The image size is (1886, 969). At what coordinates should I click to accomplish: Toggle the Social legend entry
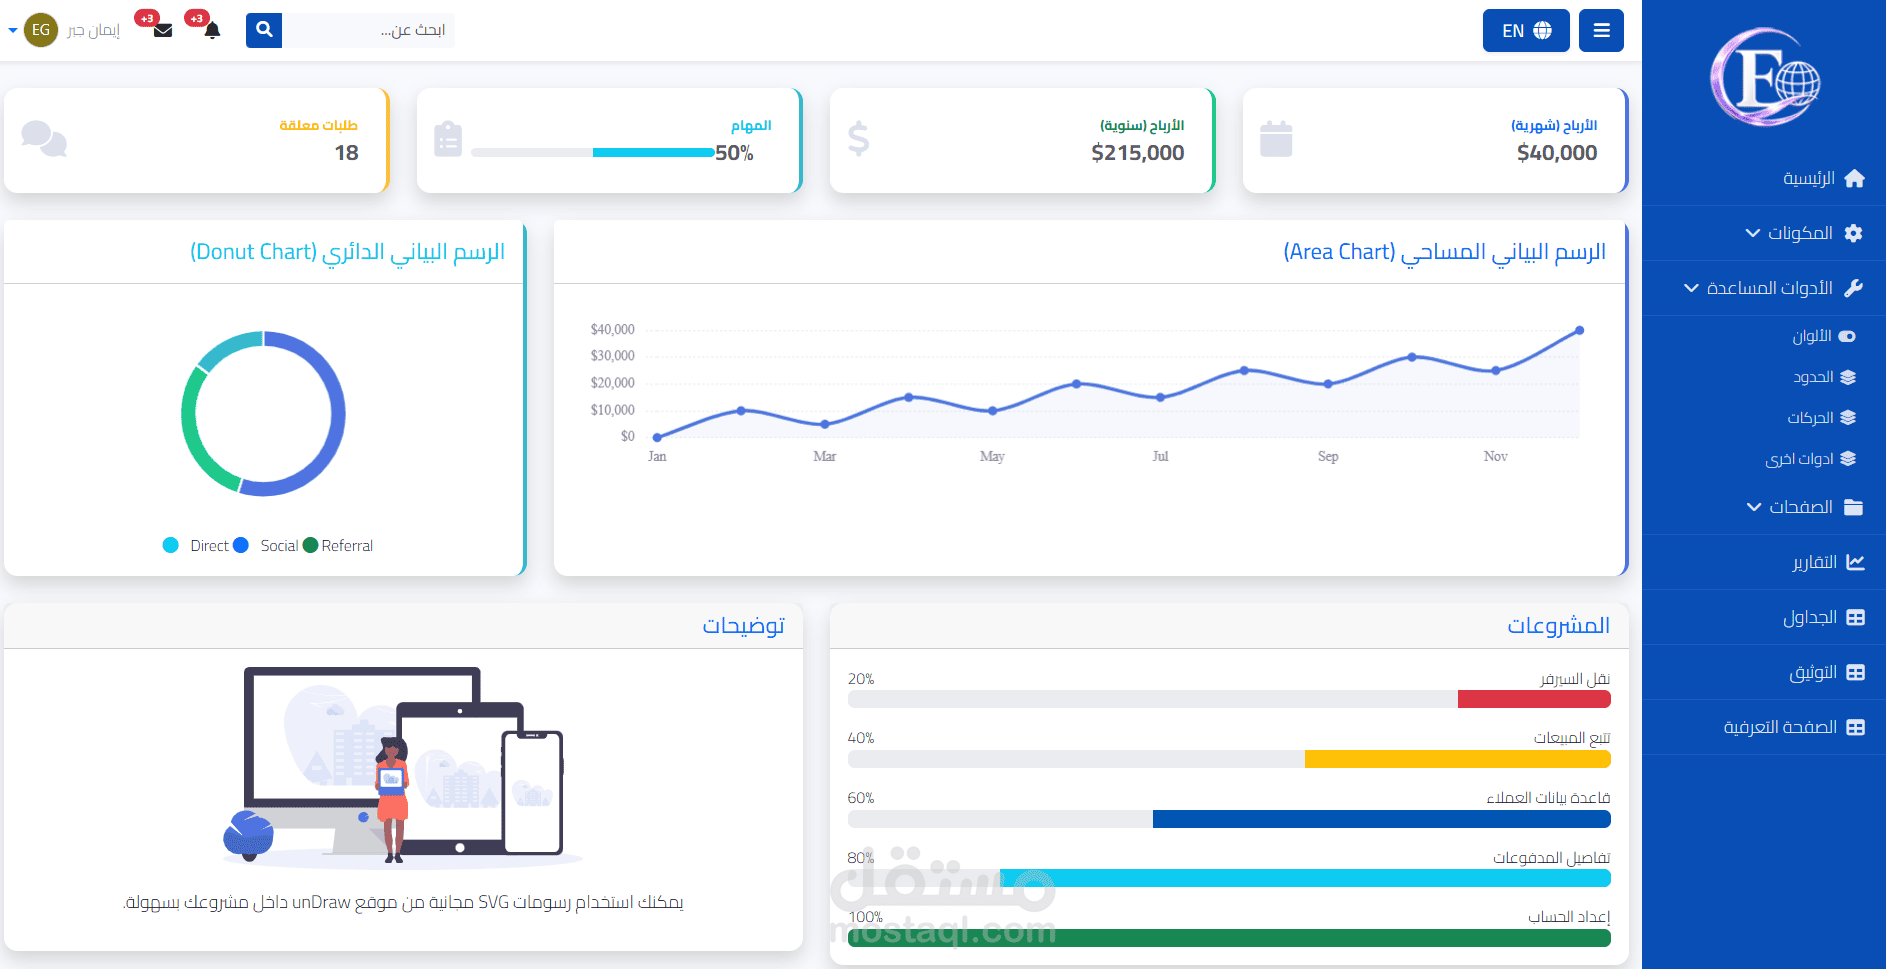click(265, 545)
